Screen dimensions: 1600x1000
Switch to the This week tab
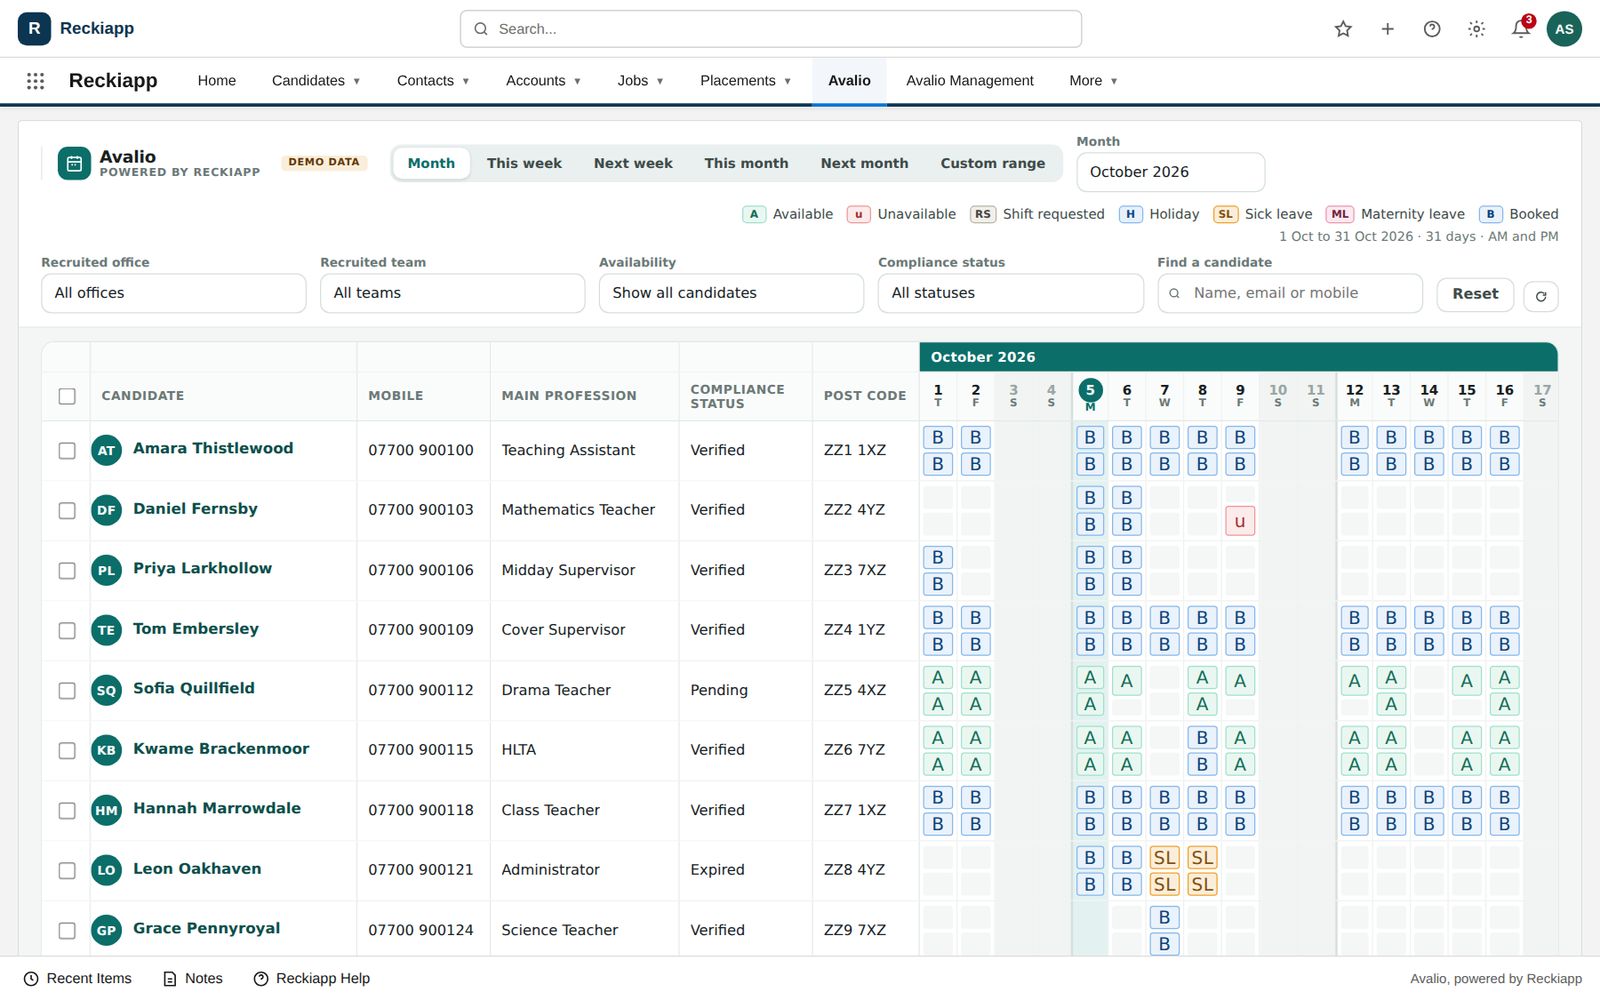pyautogui.click(x=524, y=163)
